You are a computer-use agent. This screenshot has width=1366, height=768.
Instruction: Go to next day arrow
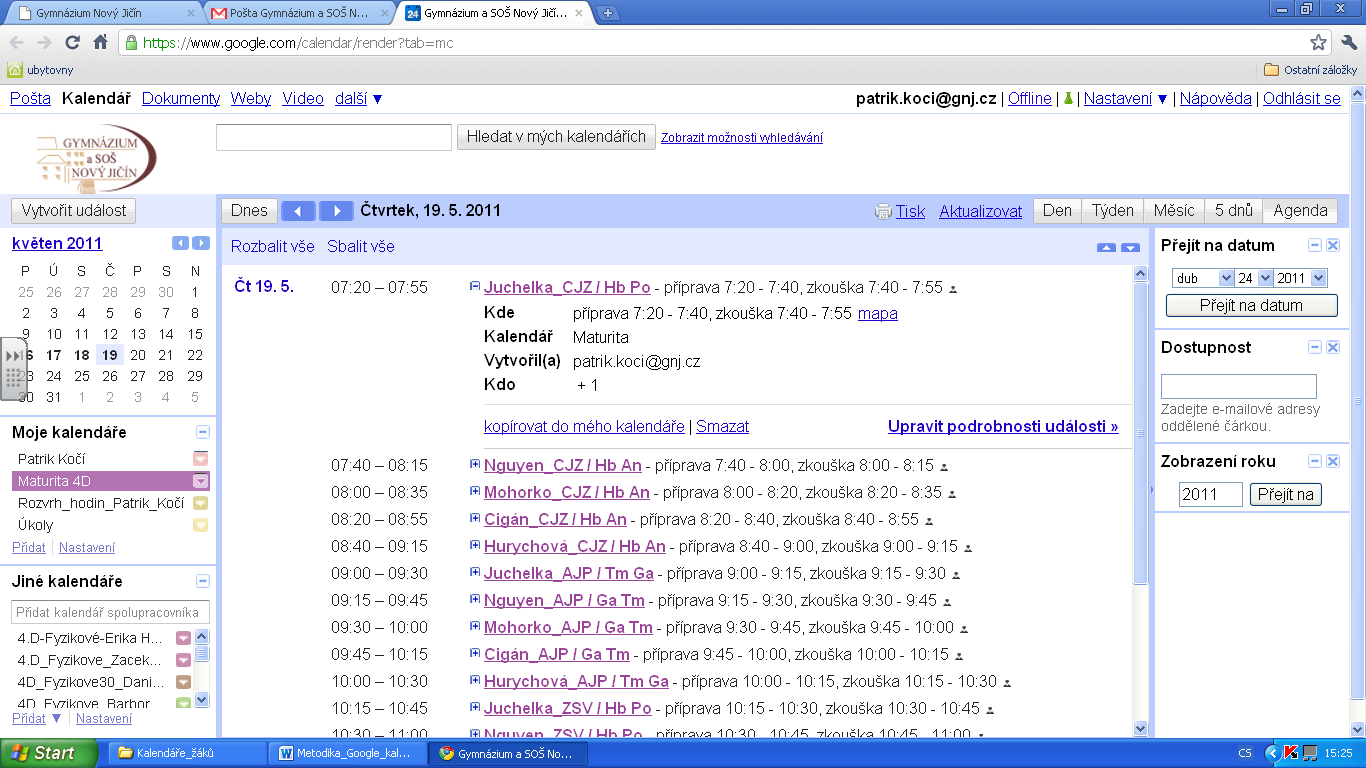[x=336, y=211]
